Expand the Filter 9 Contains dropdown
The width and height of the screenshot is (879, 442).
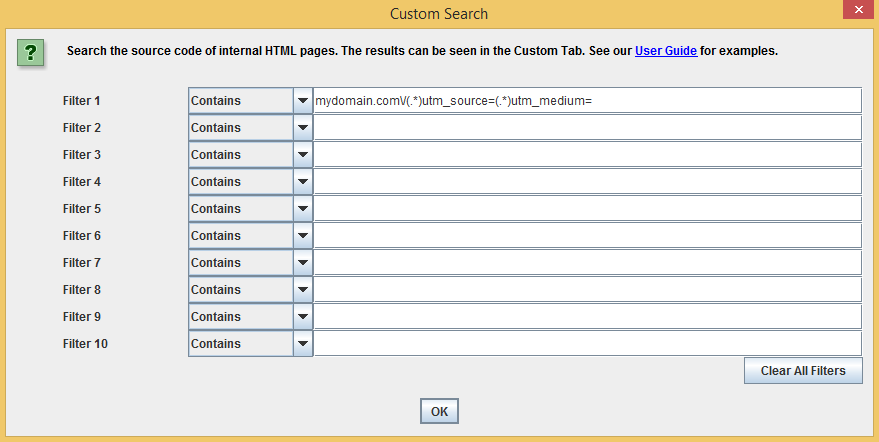tap(250, 316)
